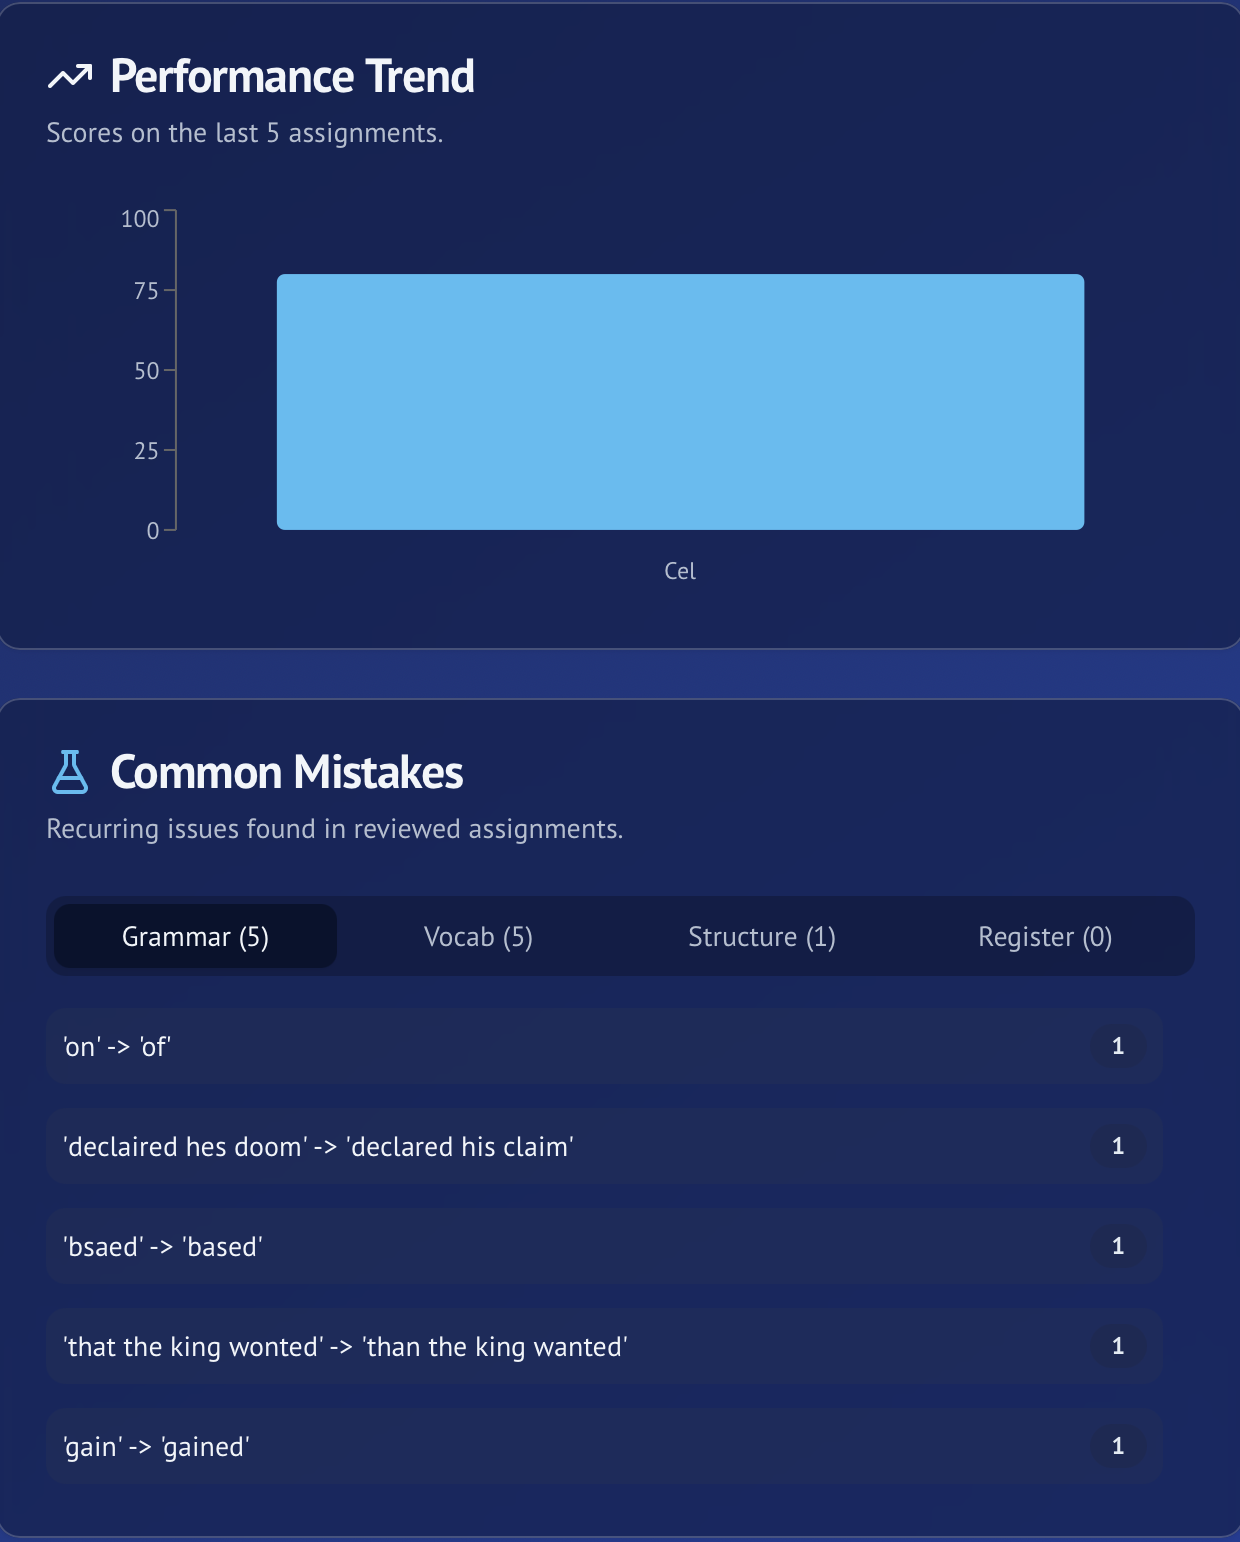Click the badge next to 'that the king wonted' entry
The height and width of the screenshot is (1542, 1240).
[x=1117, y=1347]
